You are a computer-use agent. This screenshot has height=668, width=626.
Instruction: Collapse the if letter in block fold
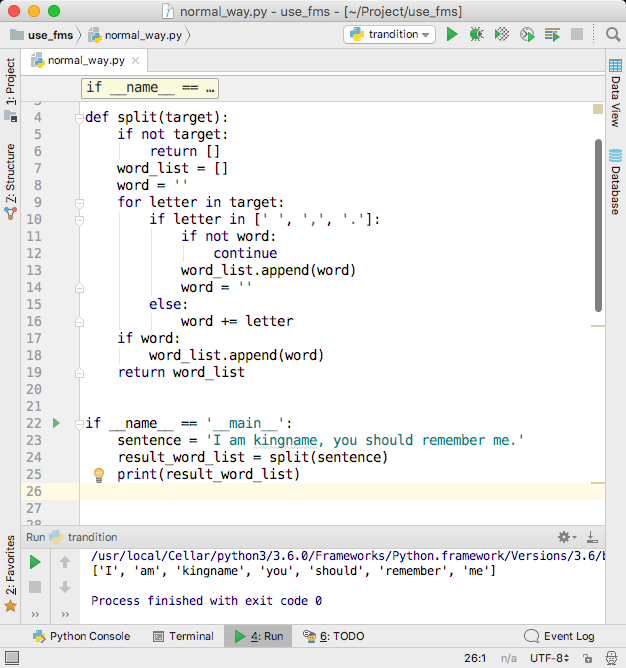coord(79,220)
